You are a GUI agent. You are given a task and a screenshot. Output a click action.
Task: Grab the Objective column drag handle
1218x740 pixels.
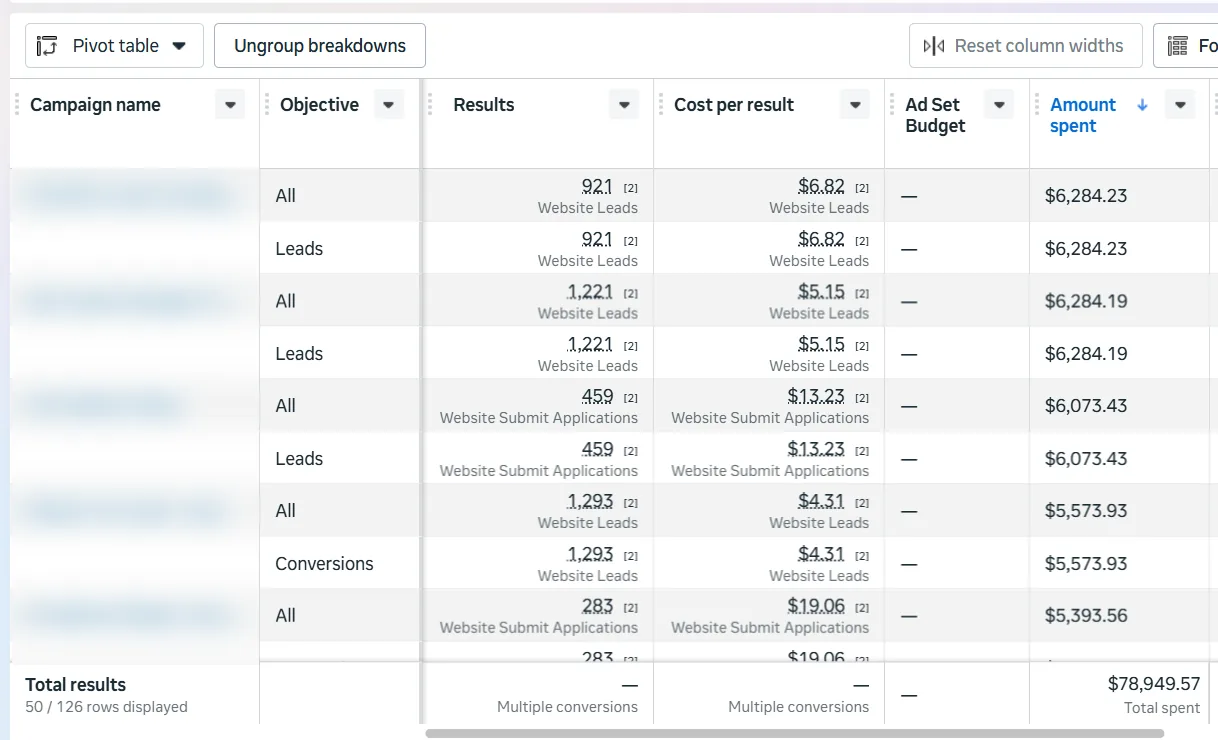267,105
